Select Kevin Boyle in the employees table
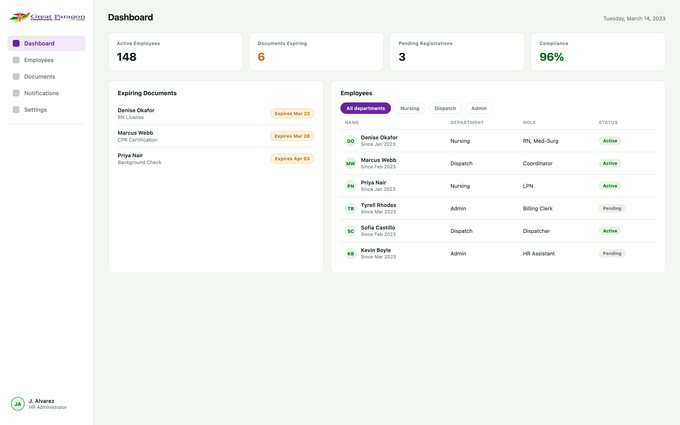The image size is (680, 425). pos(498,254)
